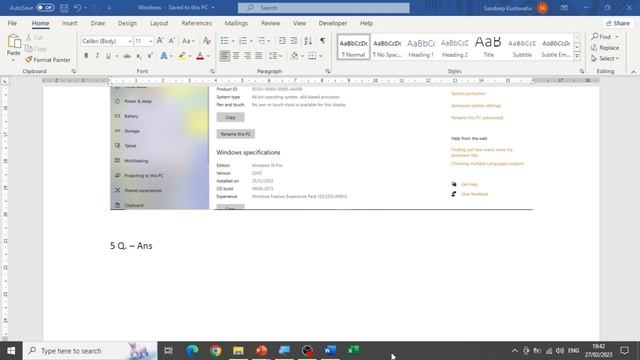The height and width of the screenshot is (360, 640).
Task: Switch to the References tab
Action: pyautogui.click(x=197, y=23)
